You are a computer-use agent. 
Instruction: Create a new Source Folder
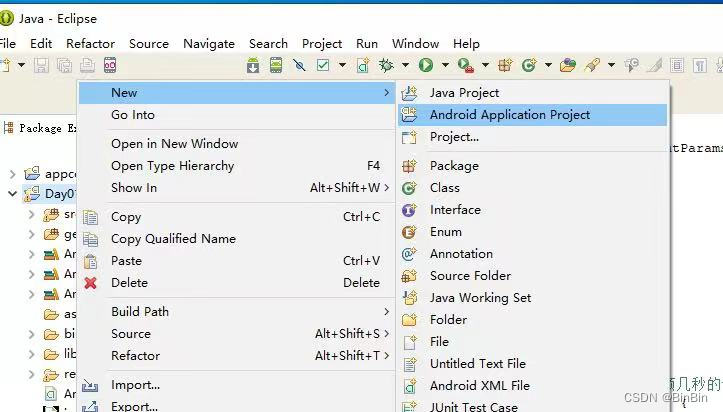pos(533,276)
